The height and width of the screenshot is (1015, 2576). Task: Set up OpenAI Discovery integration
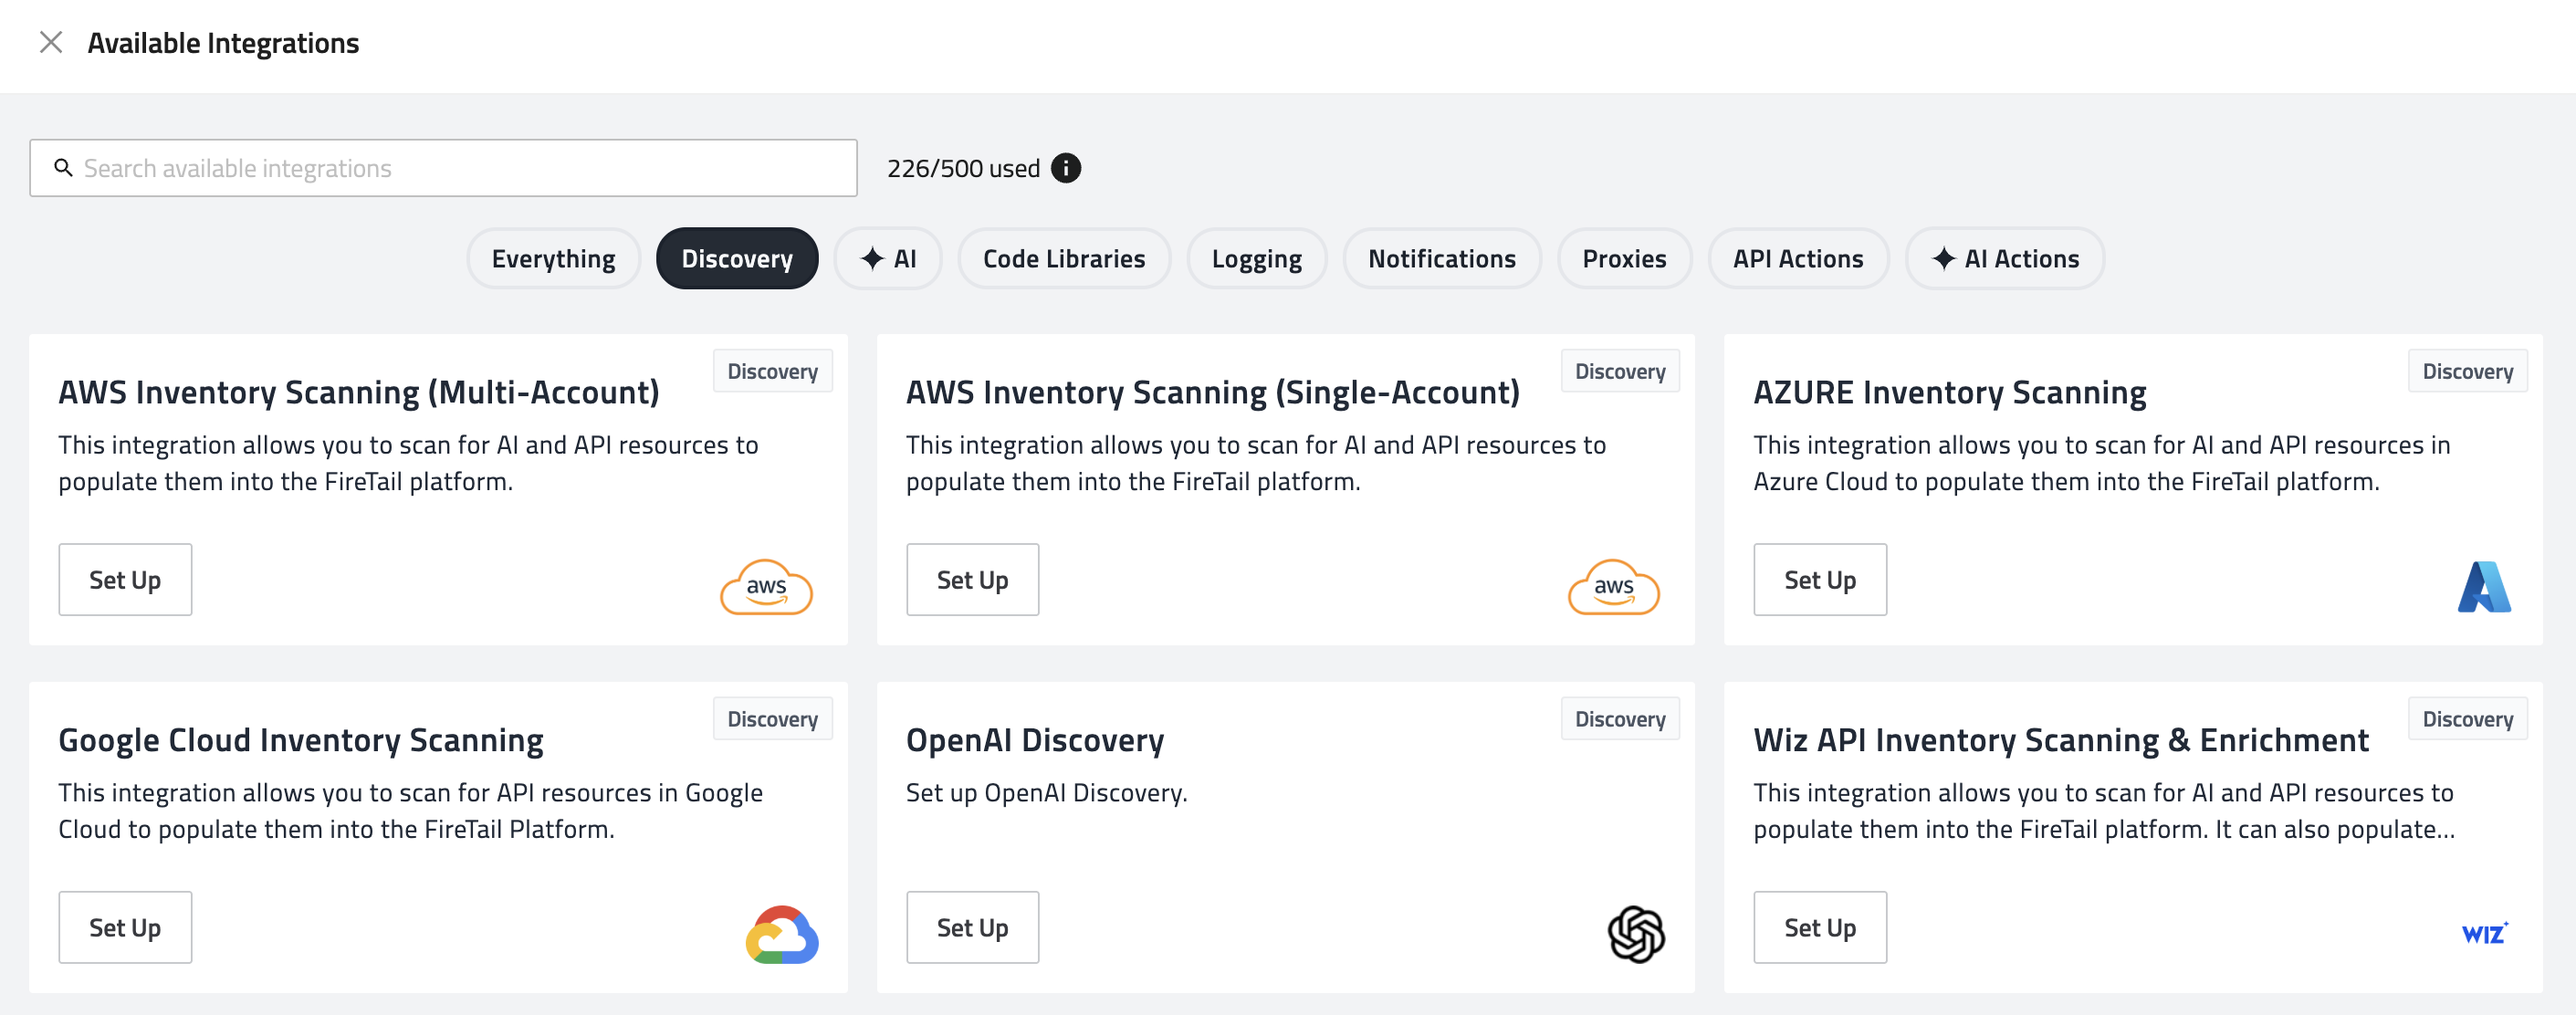972,928
